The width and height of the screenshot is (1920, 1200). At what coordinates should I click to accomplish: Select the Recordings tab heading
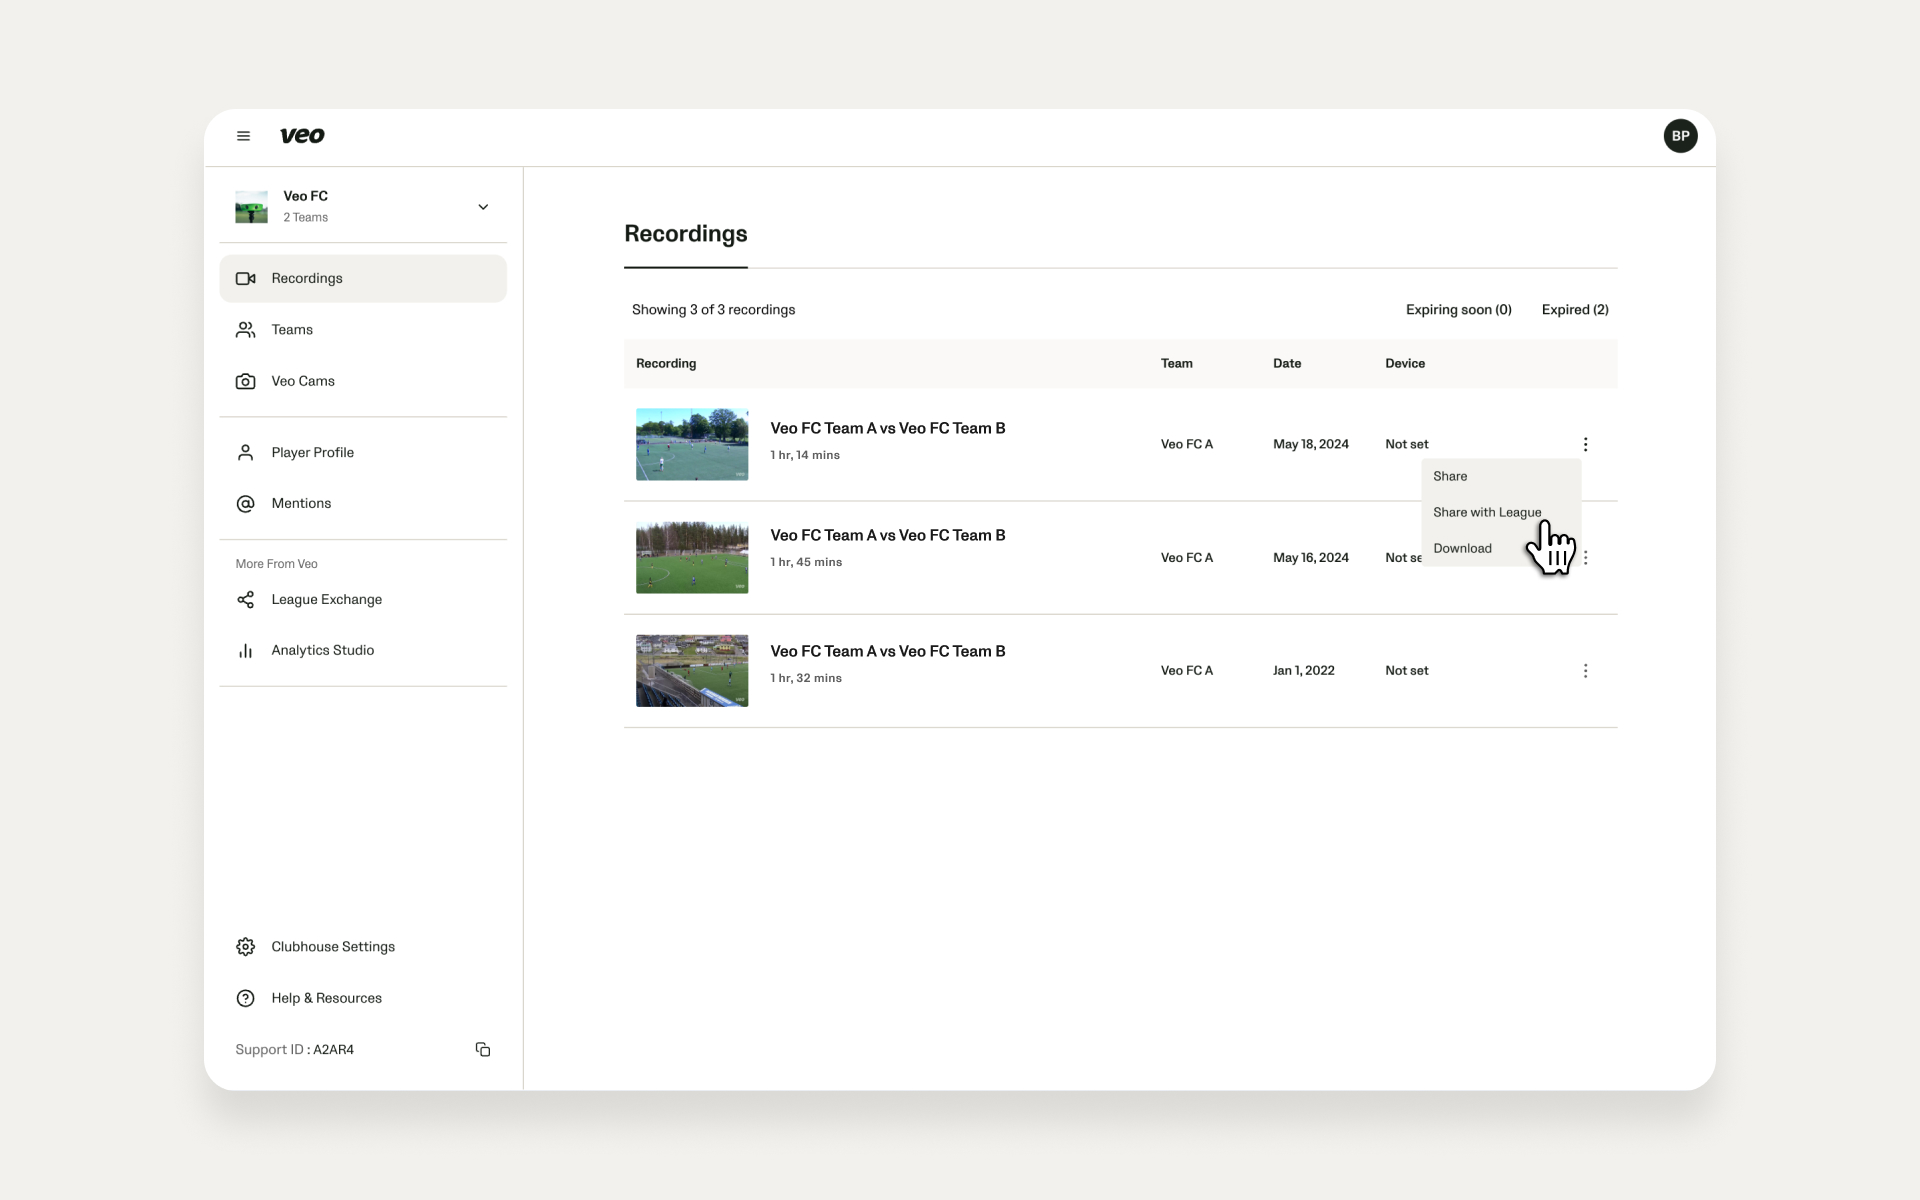686,234
